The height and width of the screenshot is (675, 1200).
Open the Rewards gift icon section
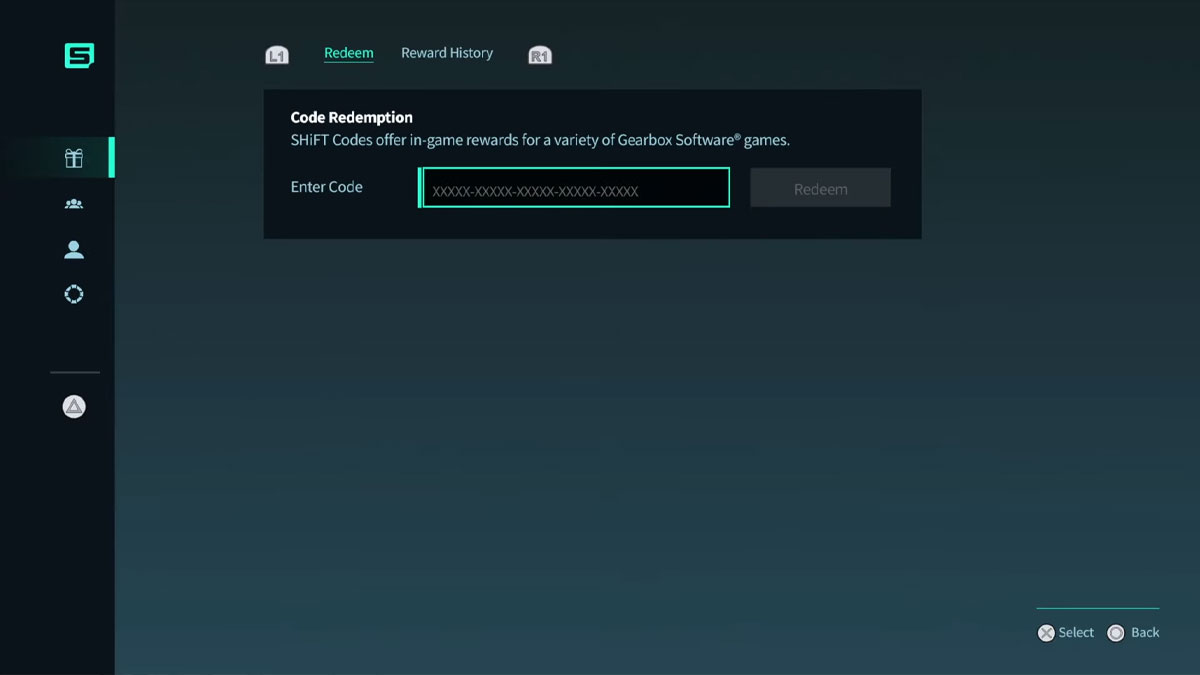(x=74, y=158)
